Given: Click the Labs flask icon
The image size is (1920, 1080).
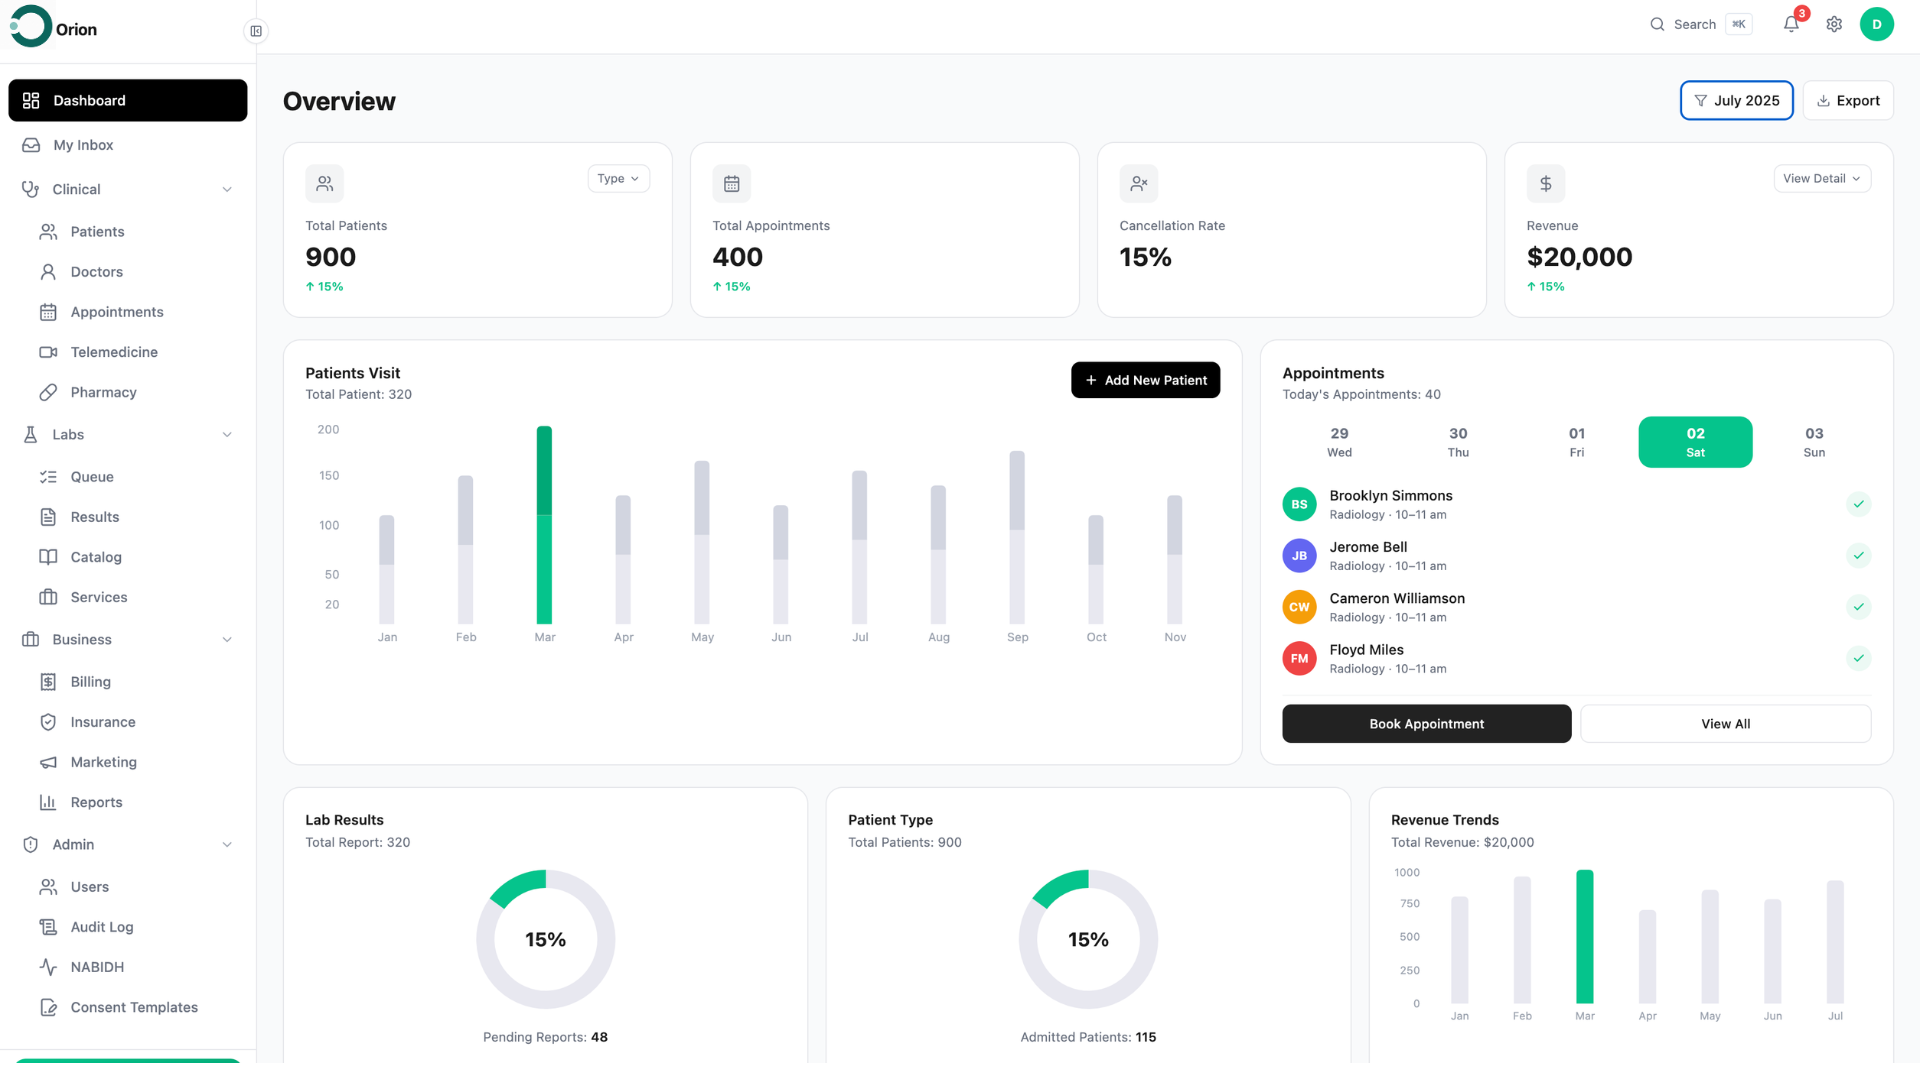Looking at the screenshot, I should (31, 434).
